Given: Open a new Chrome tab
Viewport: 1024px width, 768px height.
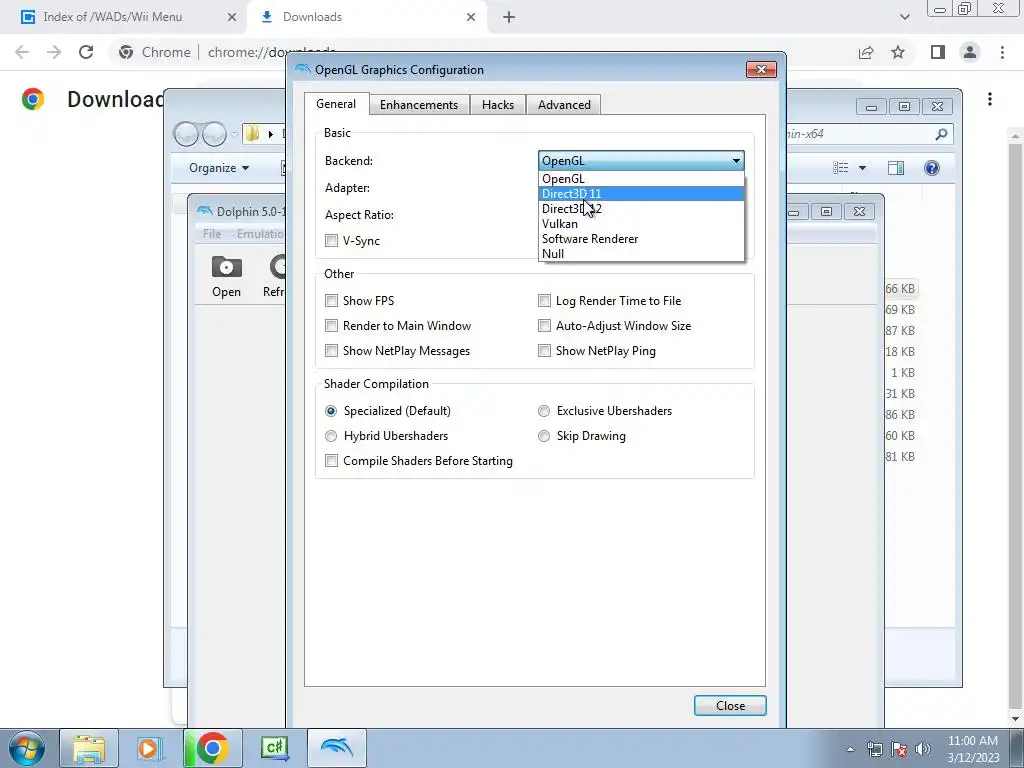Looking at the screenshot, I should 509,17.
